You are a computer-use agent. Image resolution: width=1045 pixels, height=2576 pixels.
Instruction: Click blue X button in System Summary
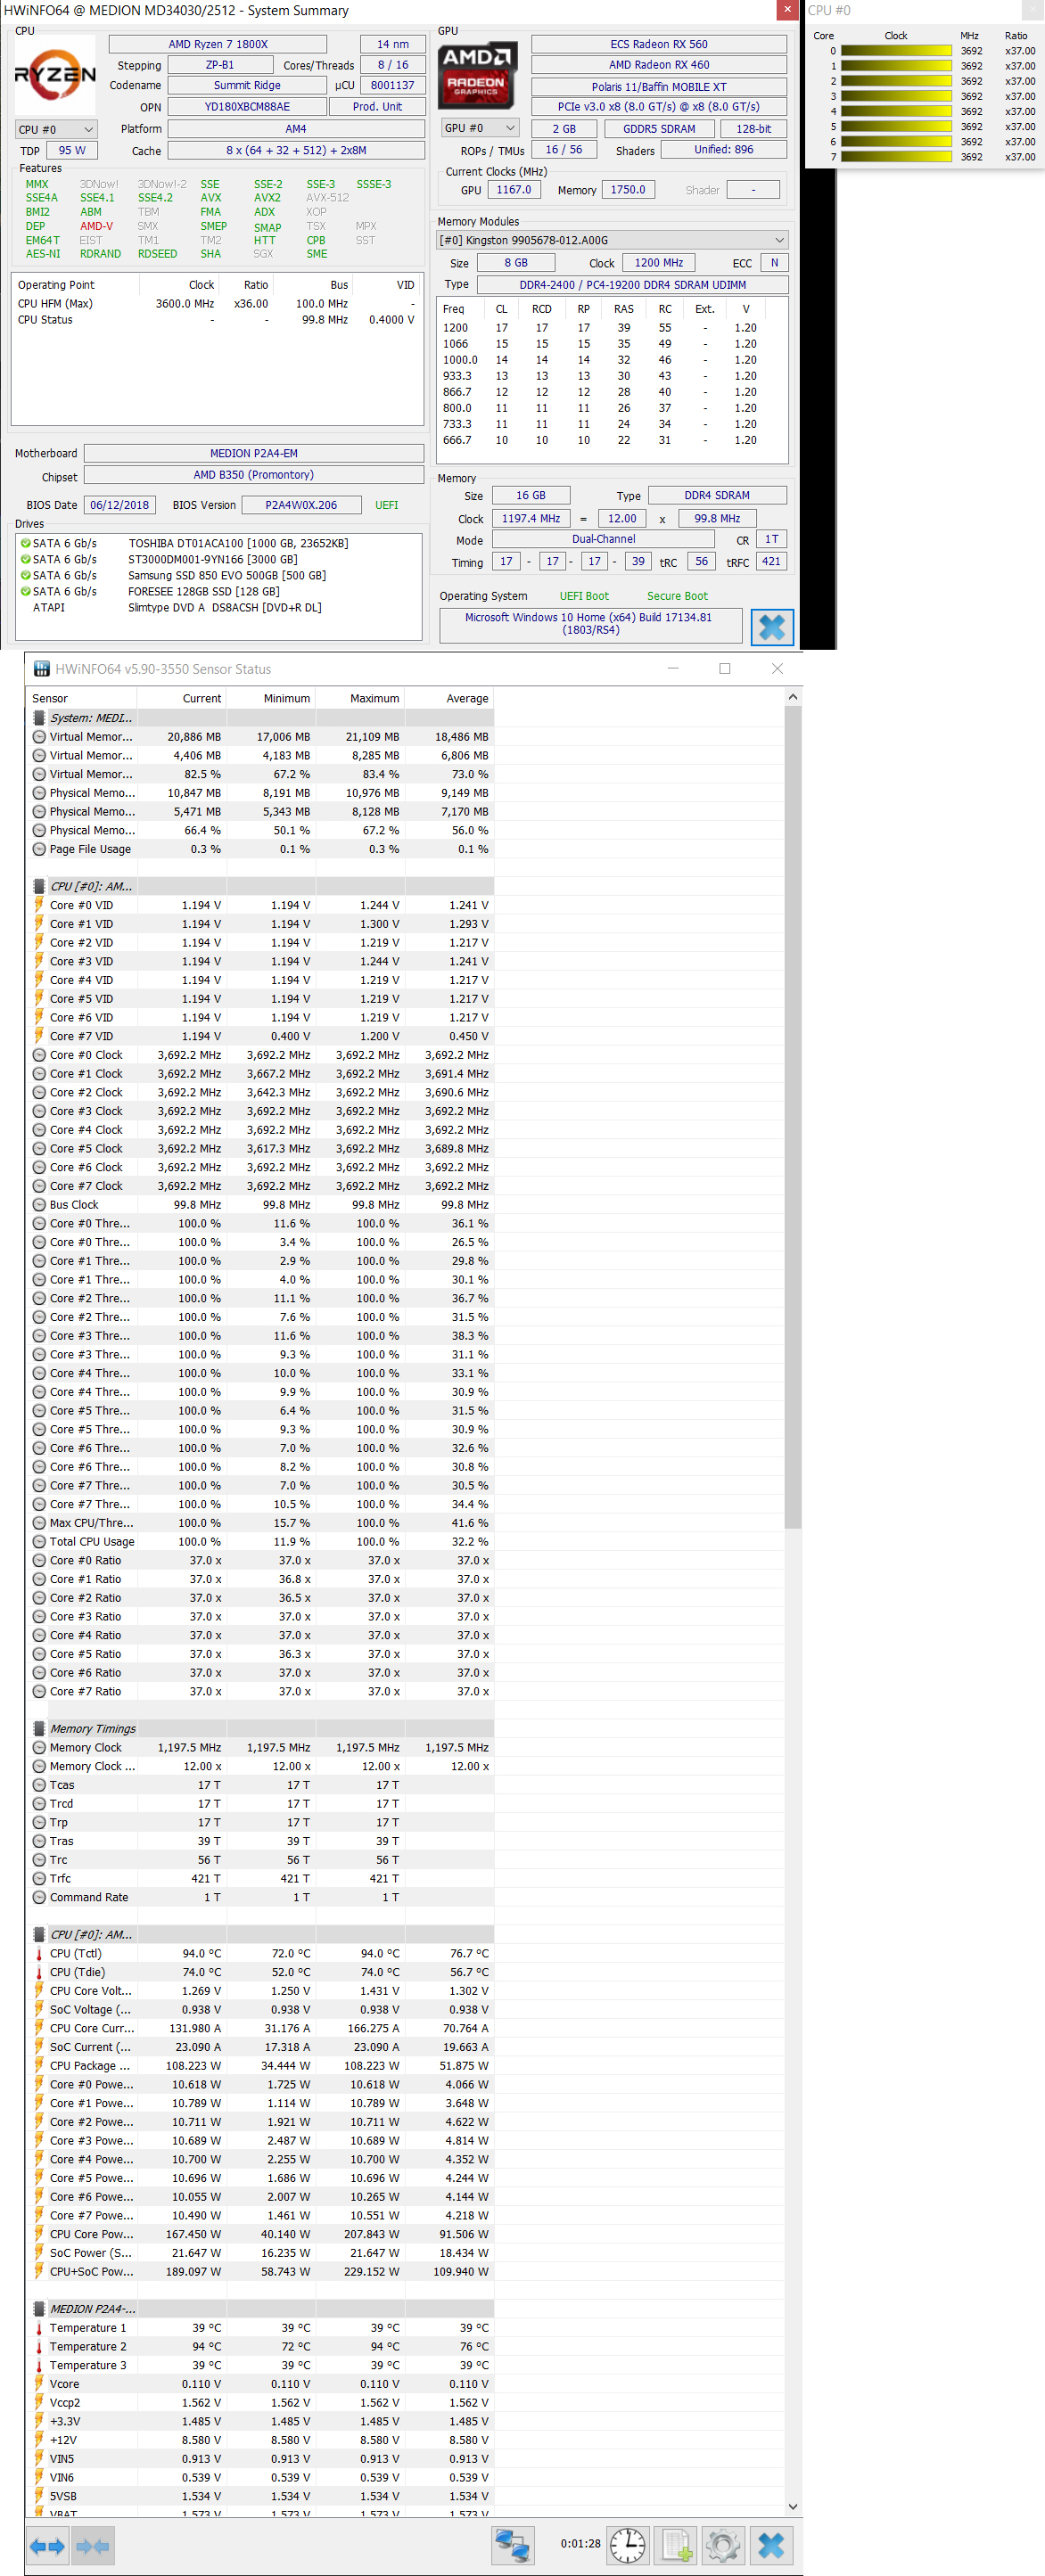click(771, 627)
